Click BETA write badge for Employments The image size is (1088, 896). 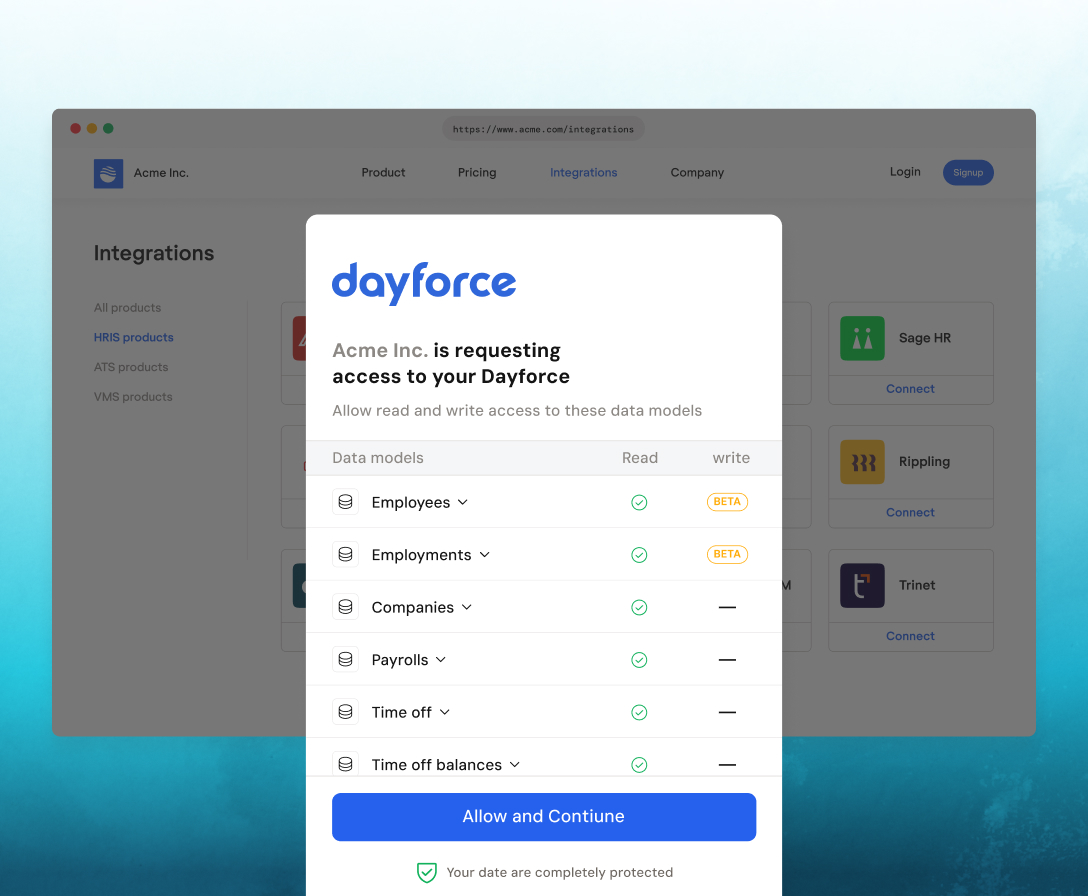click(727, 554)
